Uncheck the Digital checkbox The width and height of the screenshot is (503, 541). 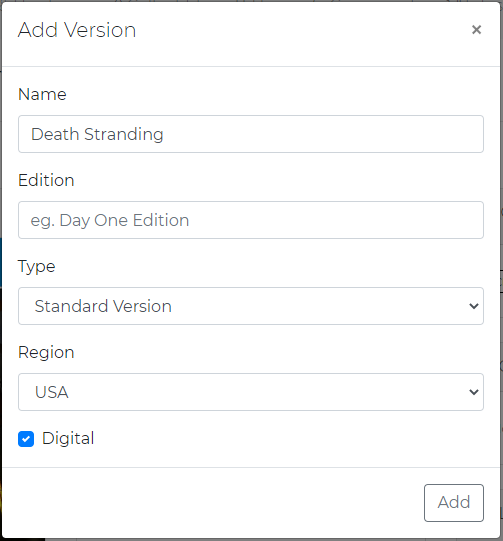[26, 439]
